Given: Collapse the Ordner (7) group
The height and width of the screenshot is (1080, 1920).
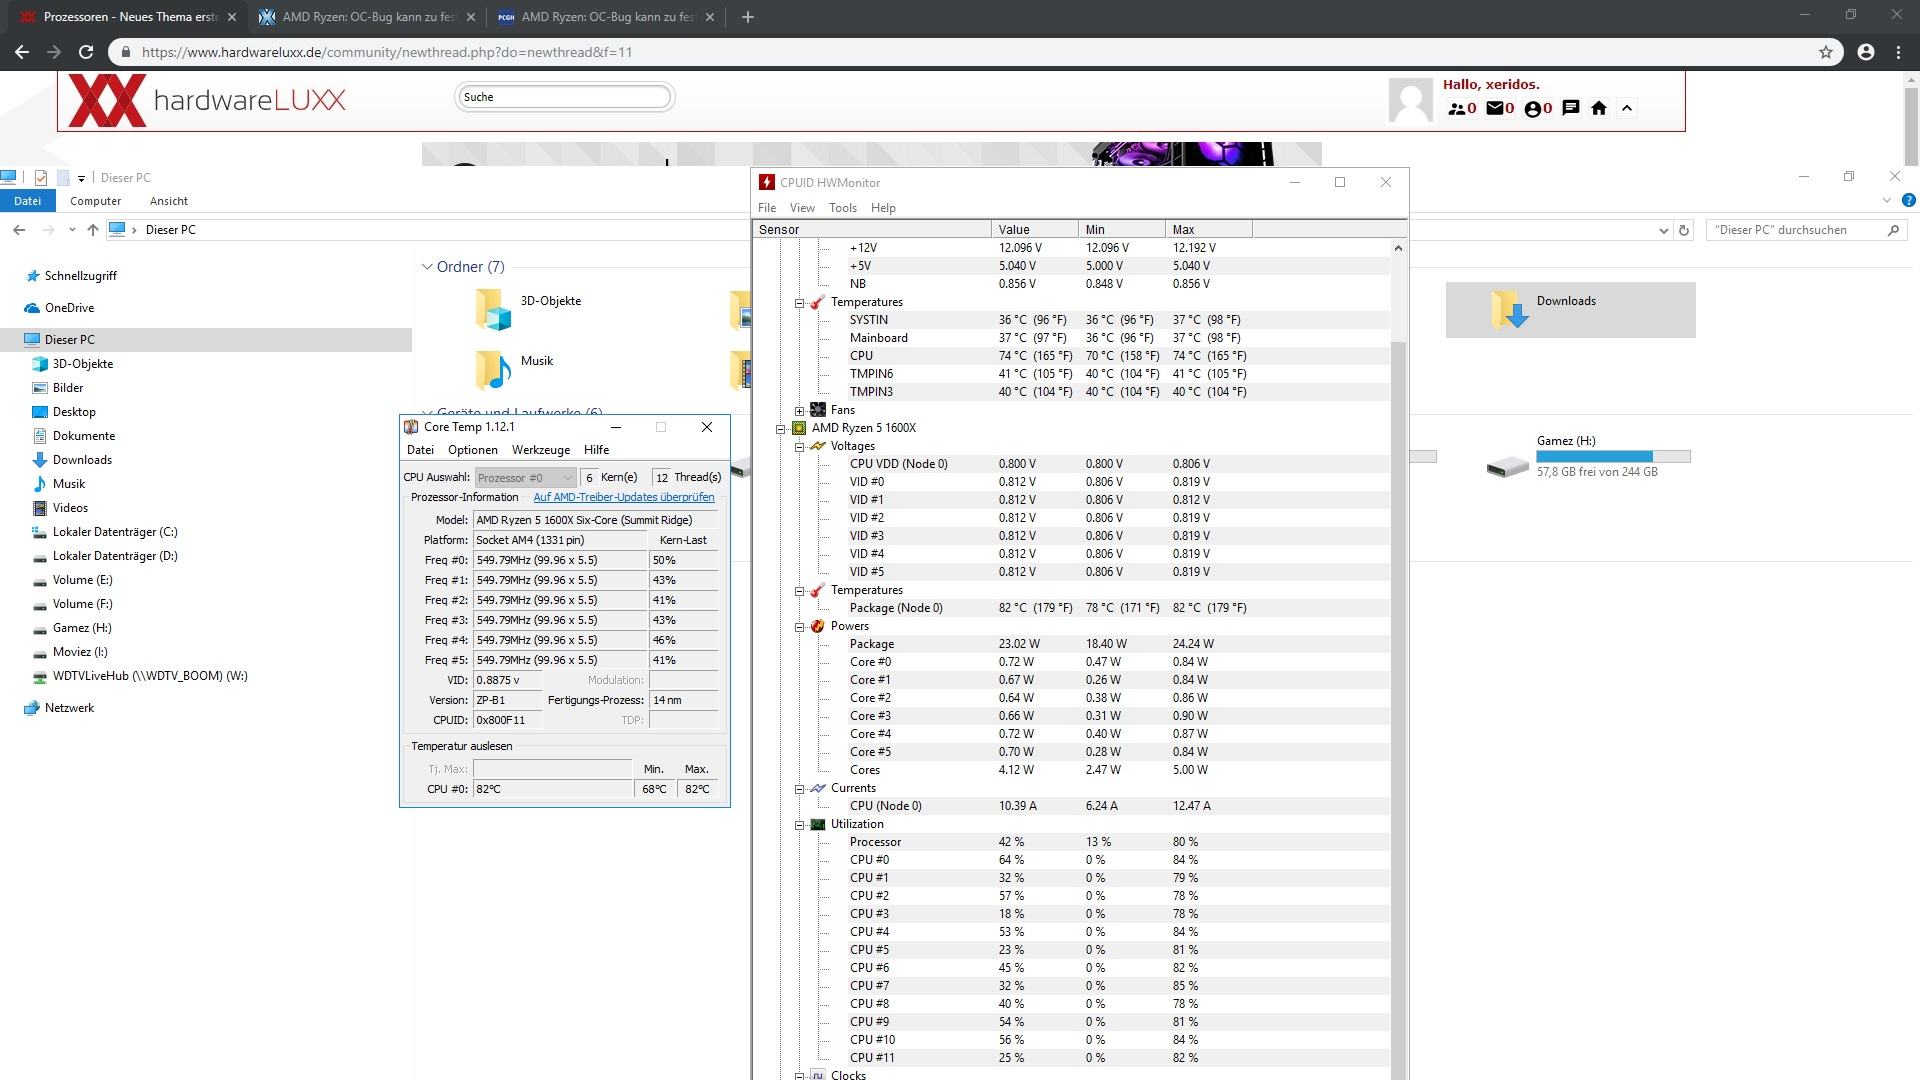Looking at the screenshot, I should (x=427, y=267).
